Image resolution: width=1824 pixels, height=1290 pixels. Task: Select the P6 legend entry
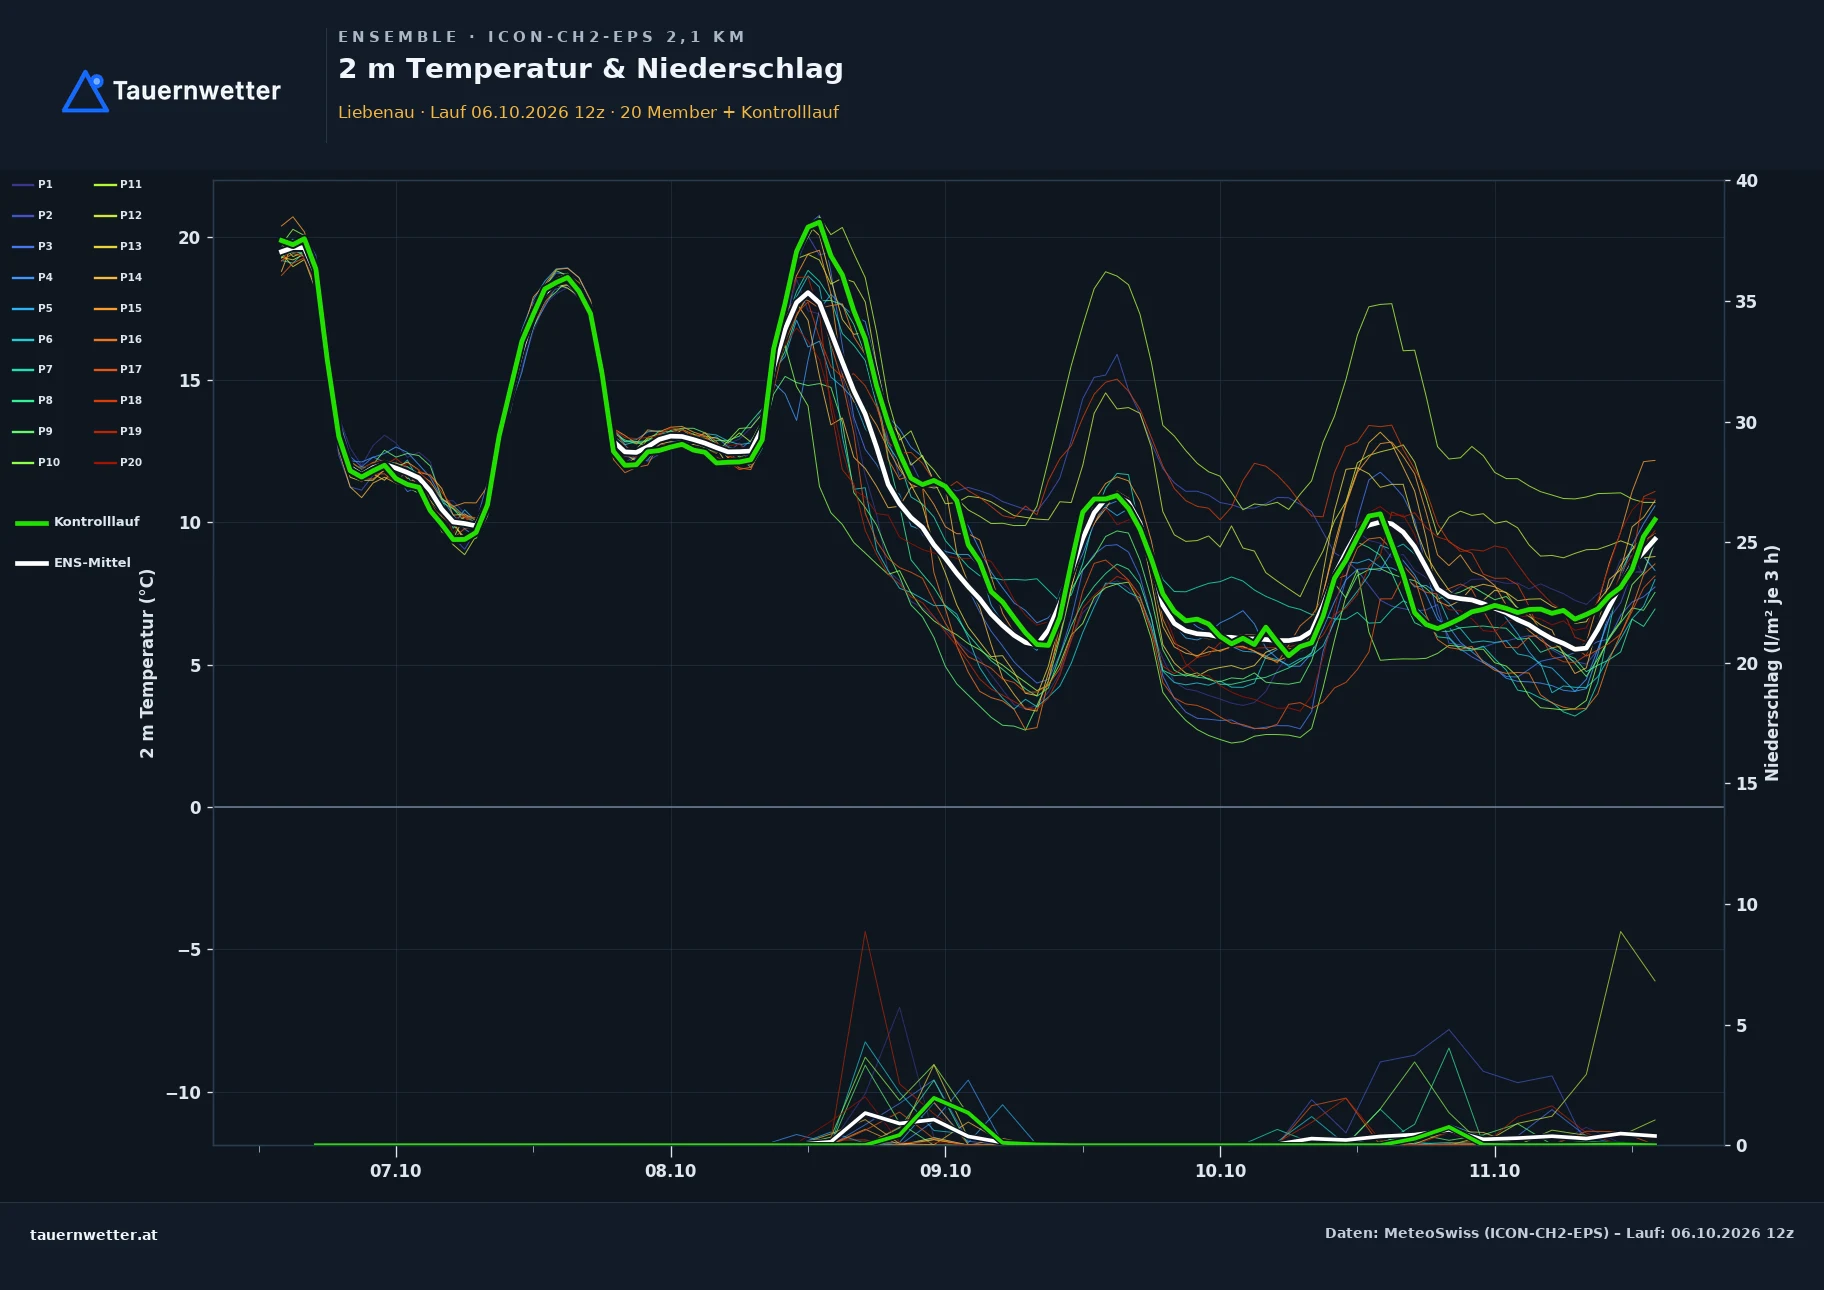coord(33,339)
